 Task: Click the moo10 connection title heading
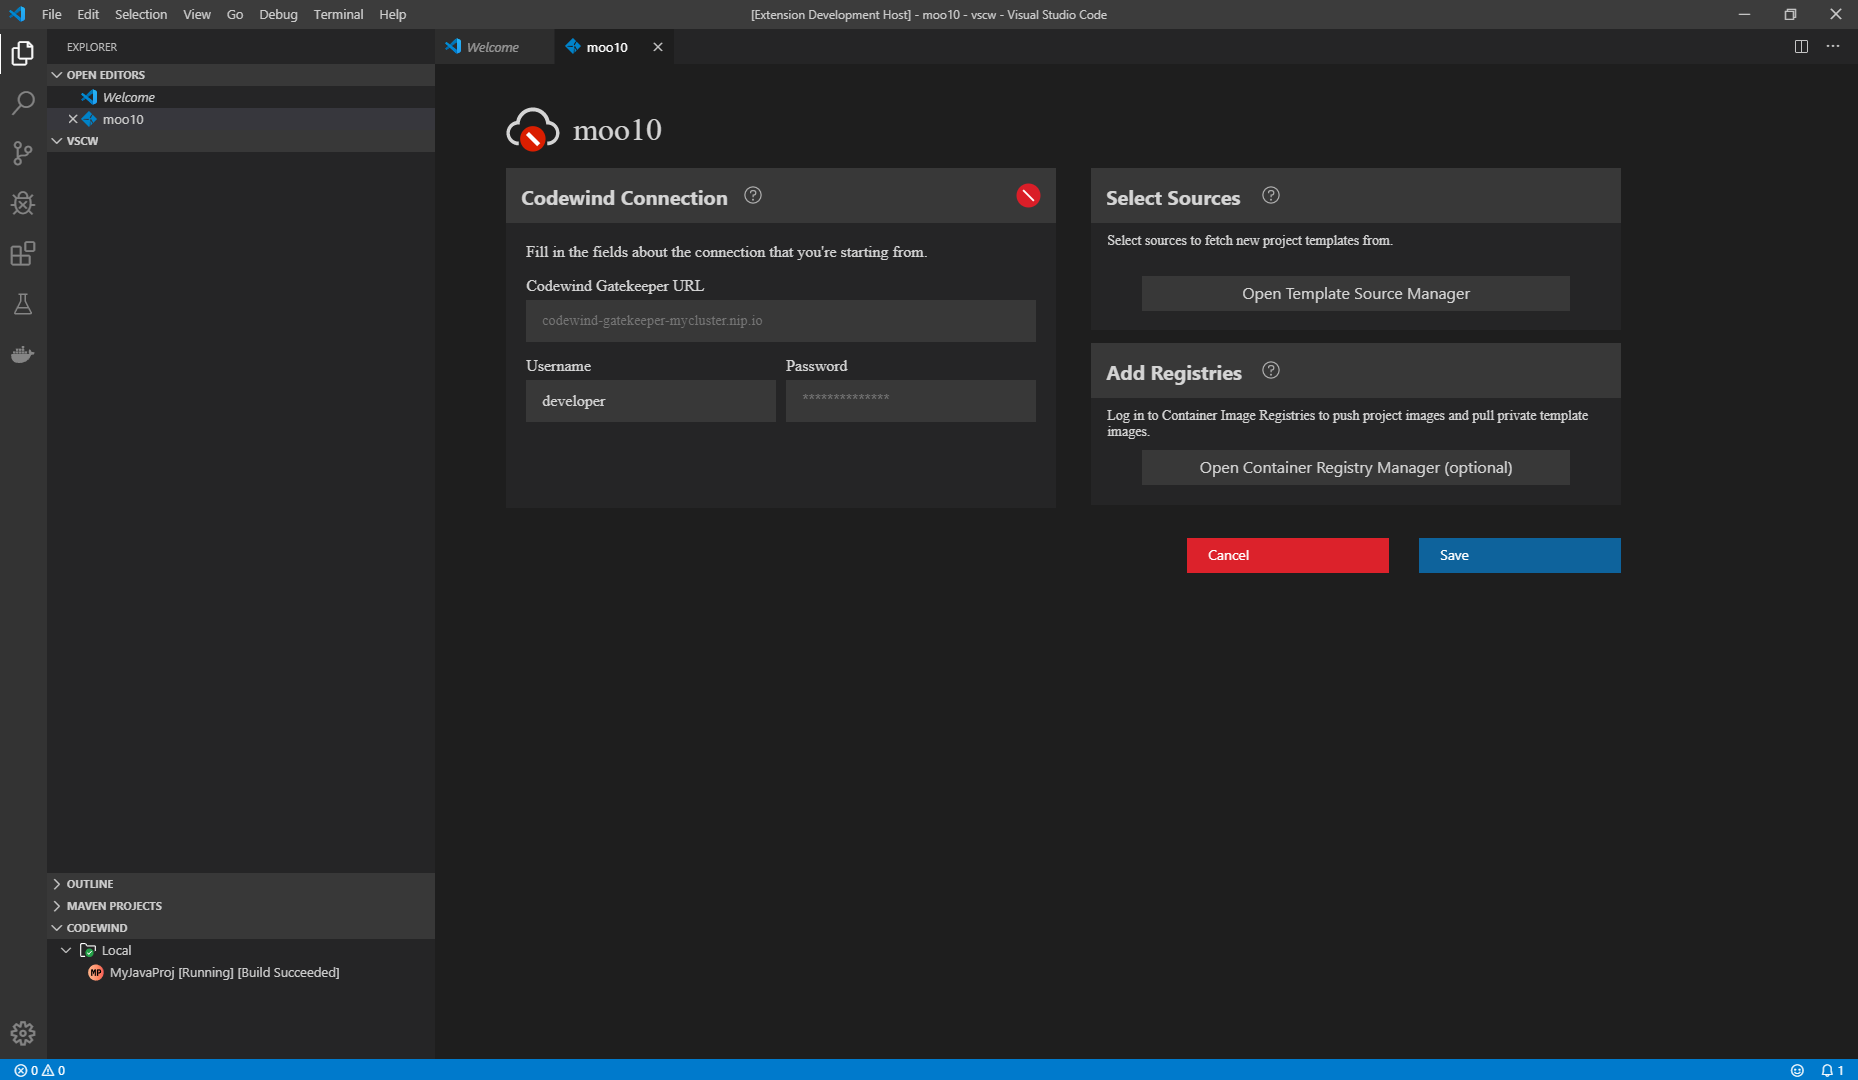(617, 130)
